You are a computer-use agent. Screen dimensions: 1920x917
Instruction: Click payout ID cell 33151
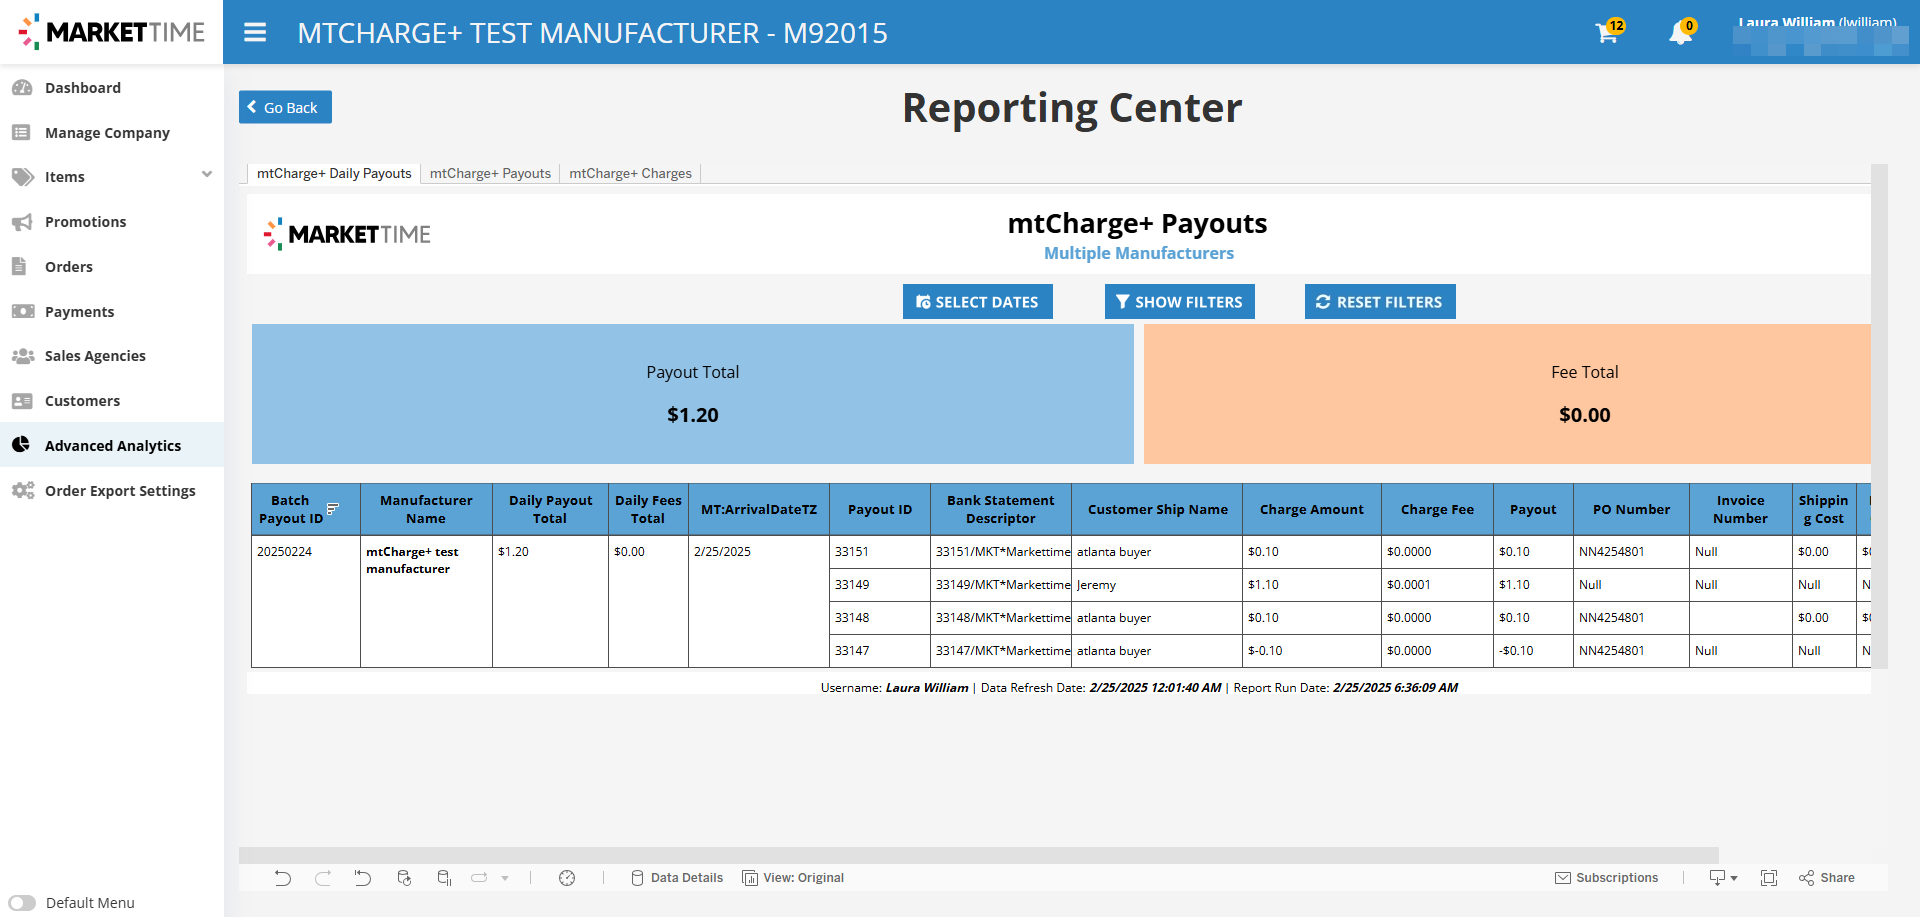coord(880,552)
